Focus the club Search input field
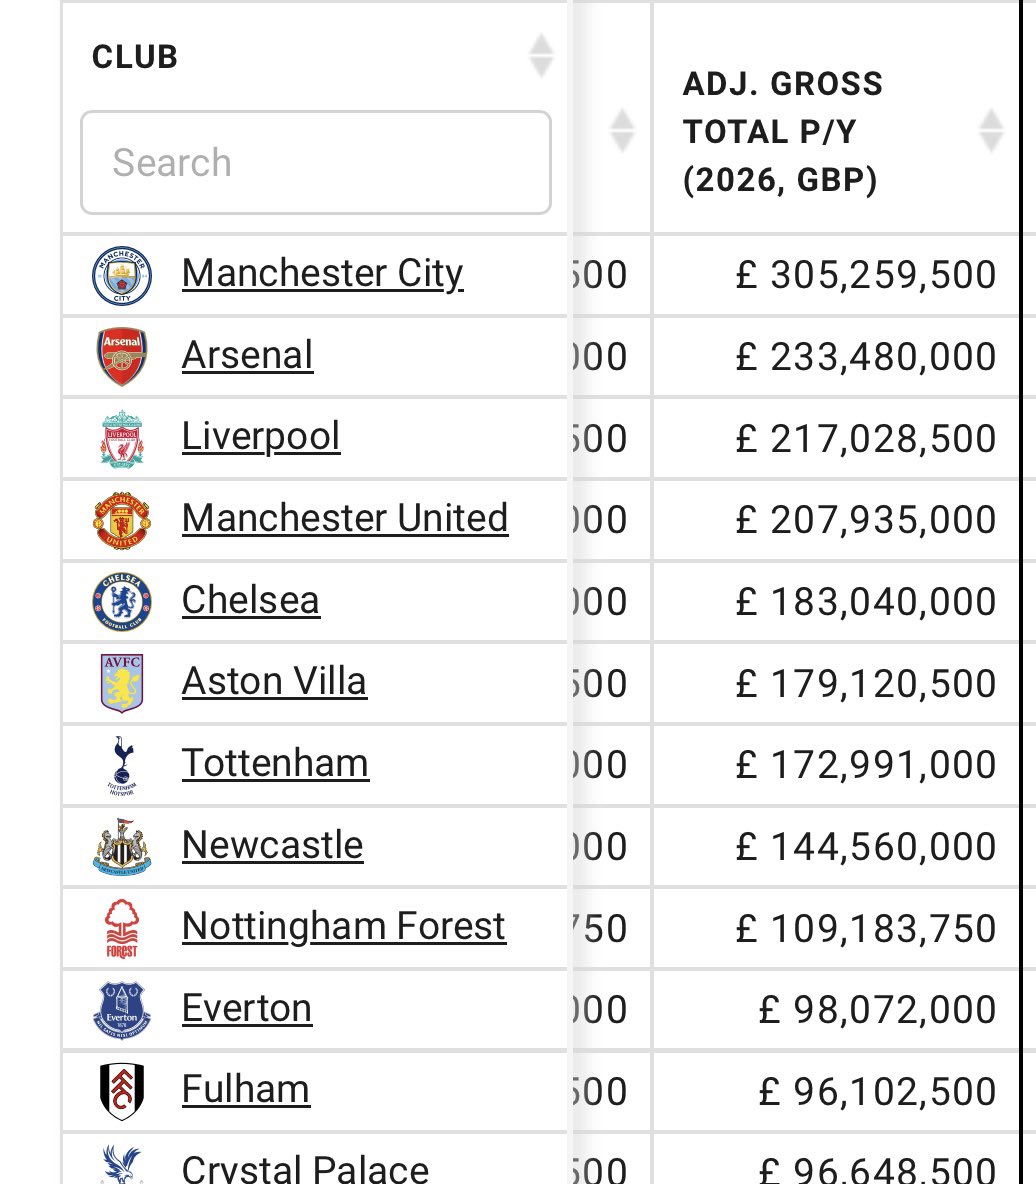This screenshot has width=1036, height=1184. tap(316, 162)
